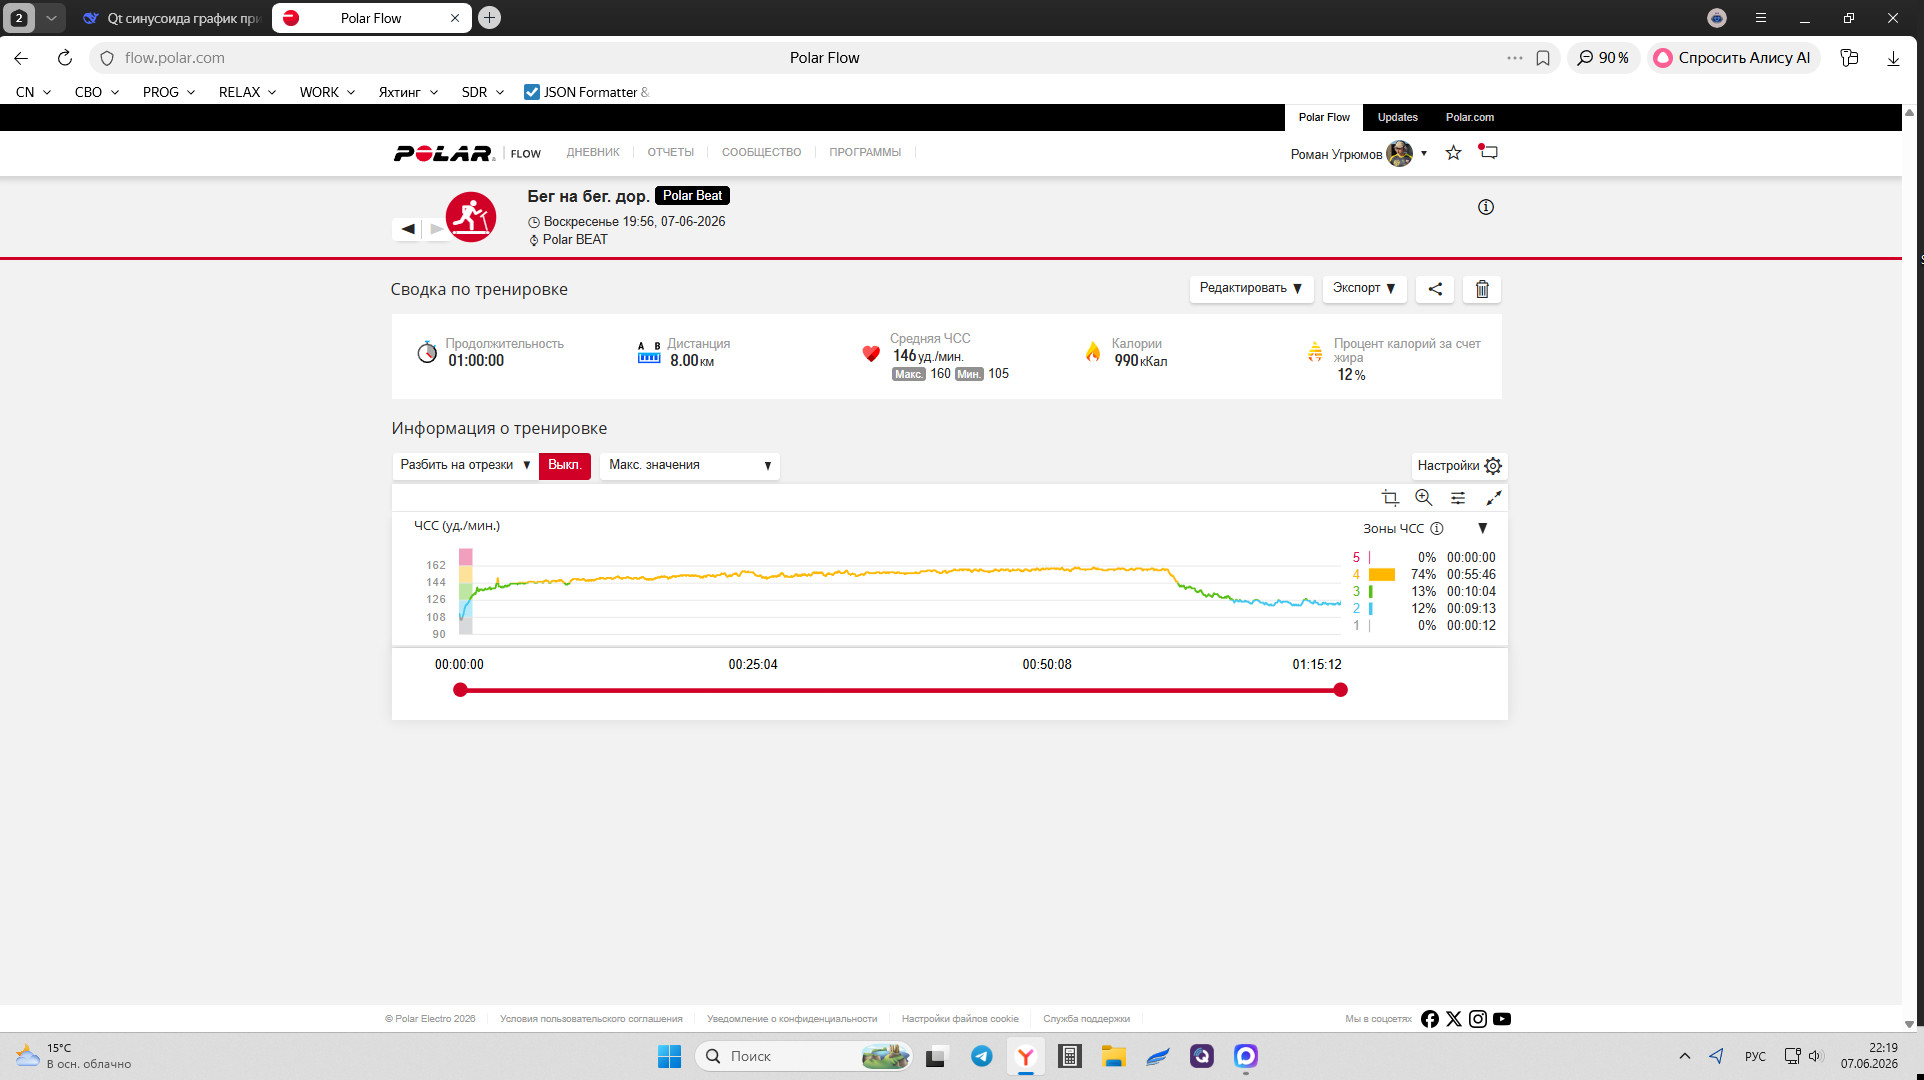Click the treadmill running sport icon
This screenshot has height=1080, width=1924.
point(471,217)
